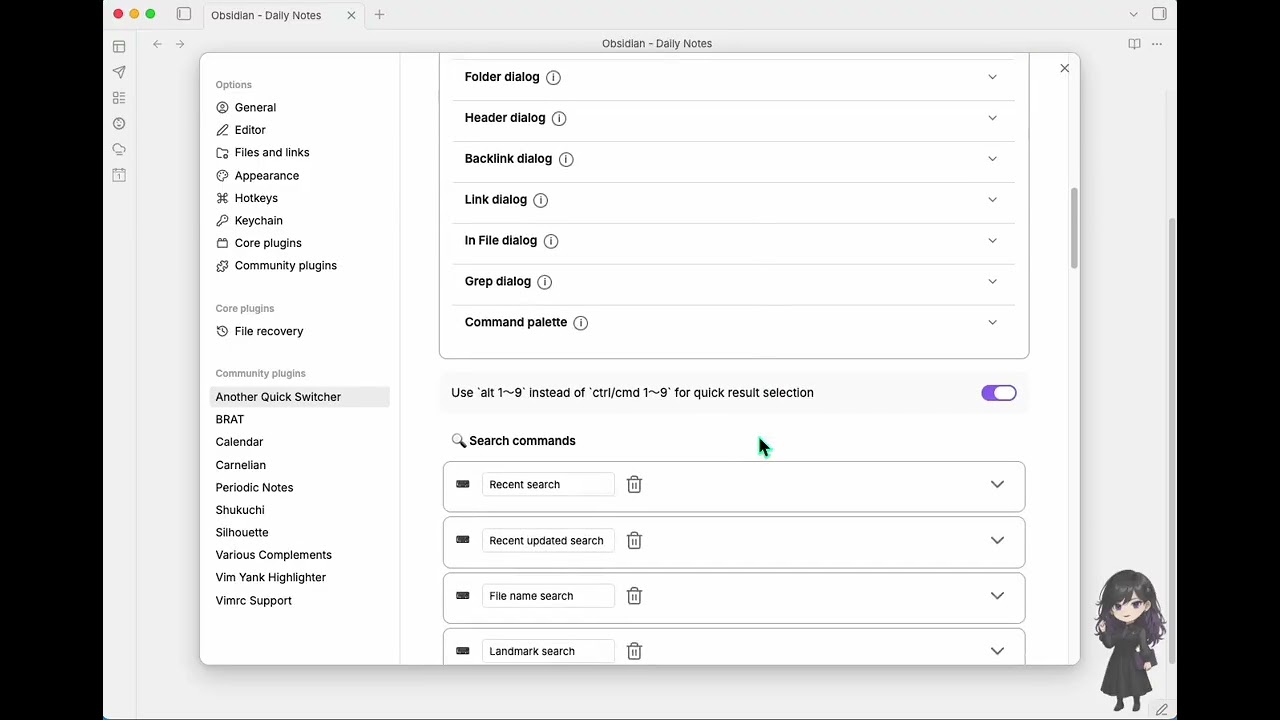Delete the Recent search command via trash icon

click(x=634, y=485)
